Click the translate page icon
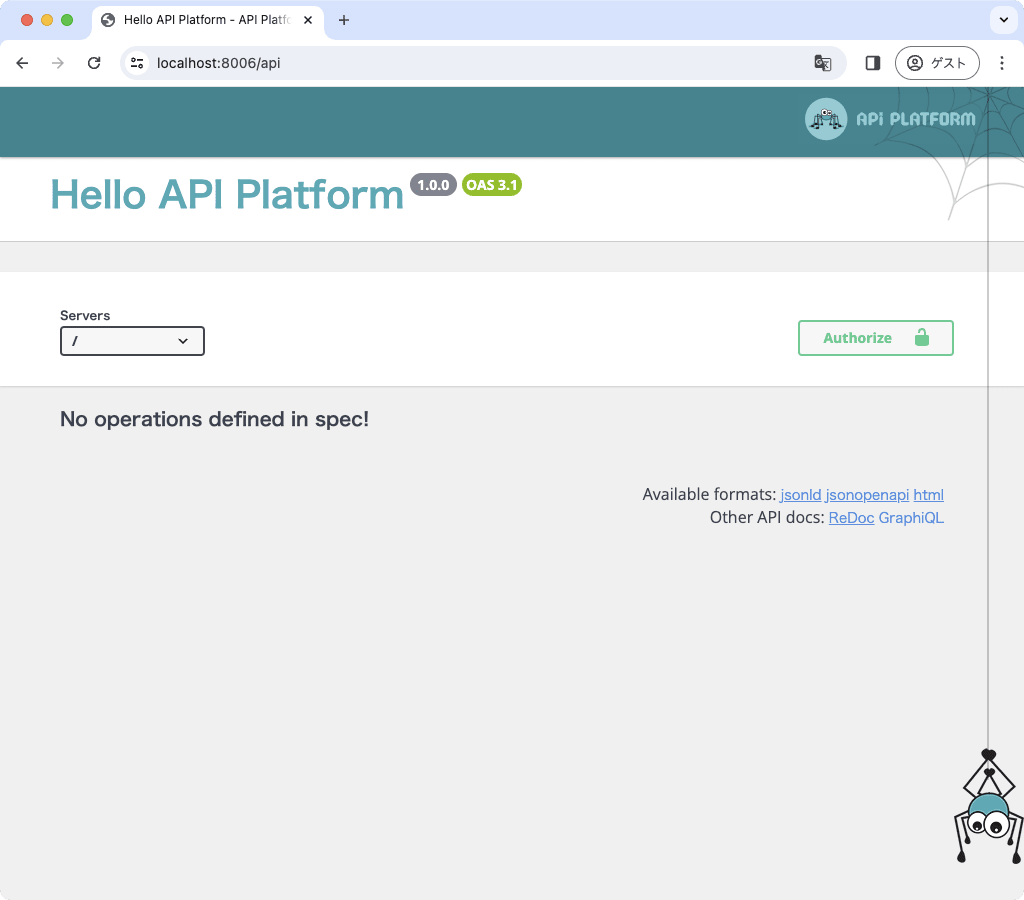Image resolution: width=1024 pixels, height=900 pixels. tap(823, 63)
